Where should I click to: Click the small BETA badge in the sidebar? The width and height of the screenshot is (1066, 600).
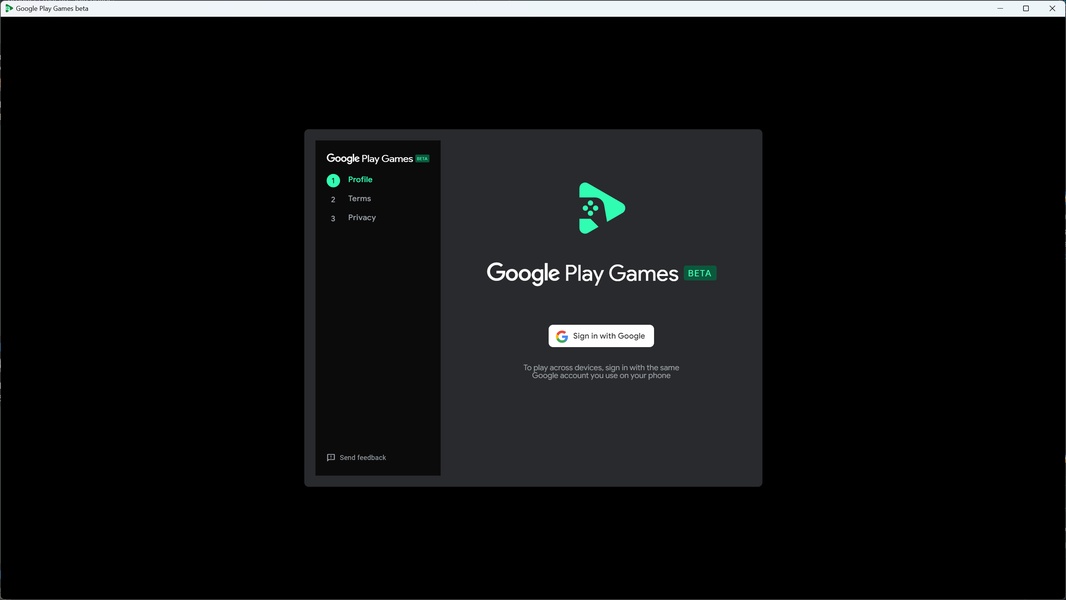click(422, 158)
